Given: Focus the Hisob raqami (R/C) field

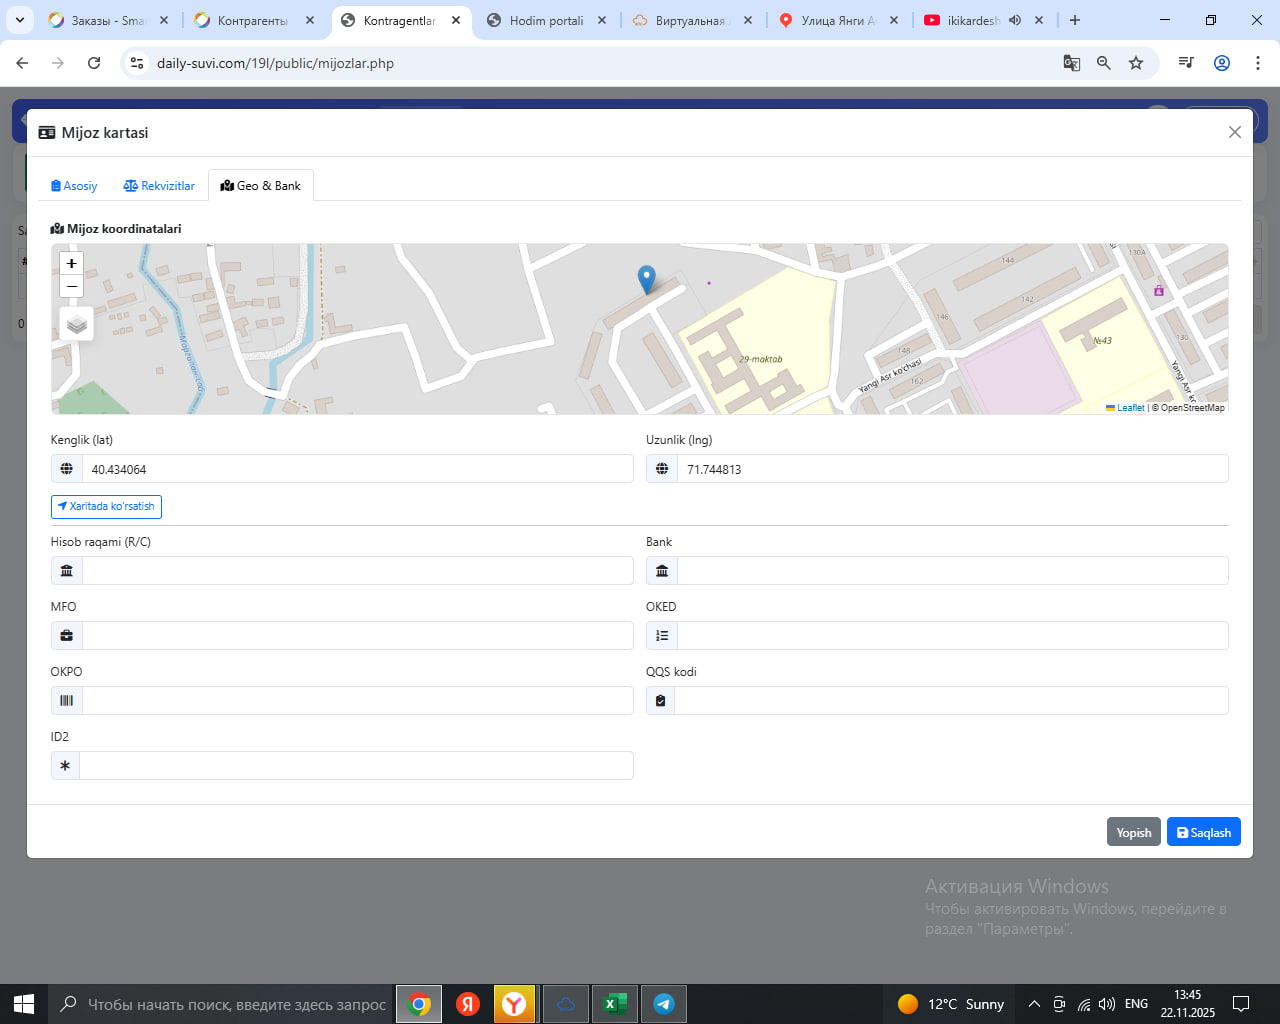Looking at the screenshot, I should (357, 571).
